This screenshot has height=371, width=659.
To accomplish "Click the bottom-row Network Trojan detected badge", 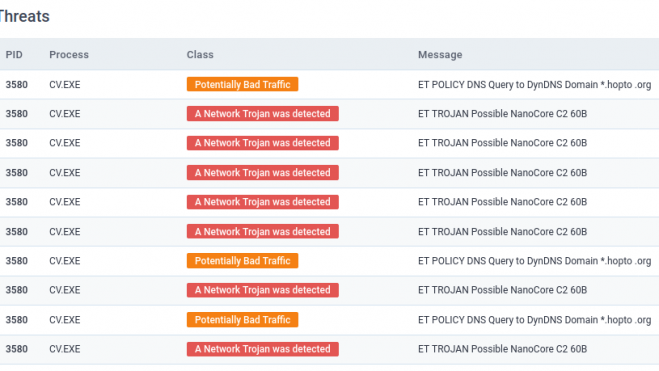I will click(x=263, y=349).
